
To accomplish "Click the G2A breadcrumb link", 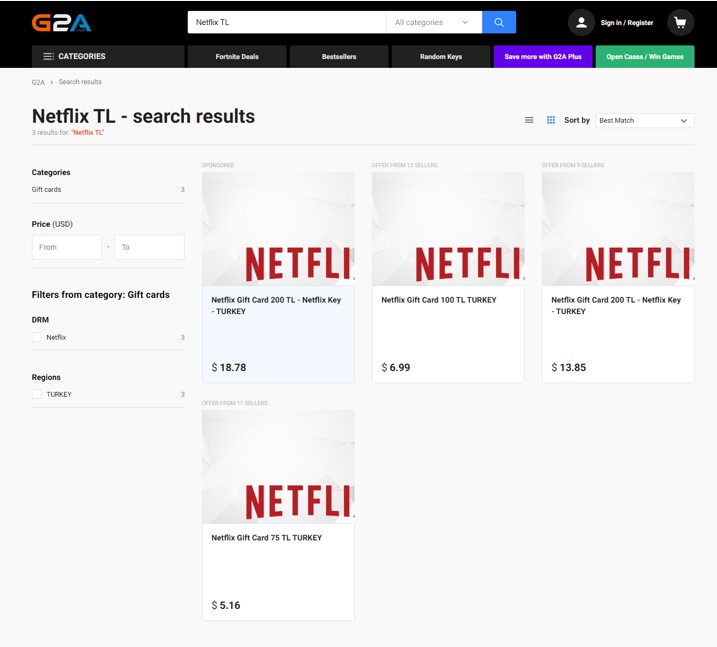I will pos(38,82).
